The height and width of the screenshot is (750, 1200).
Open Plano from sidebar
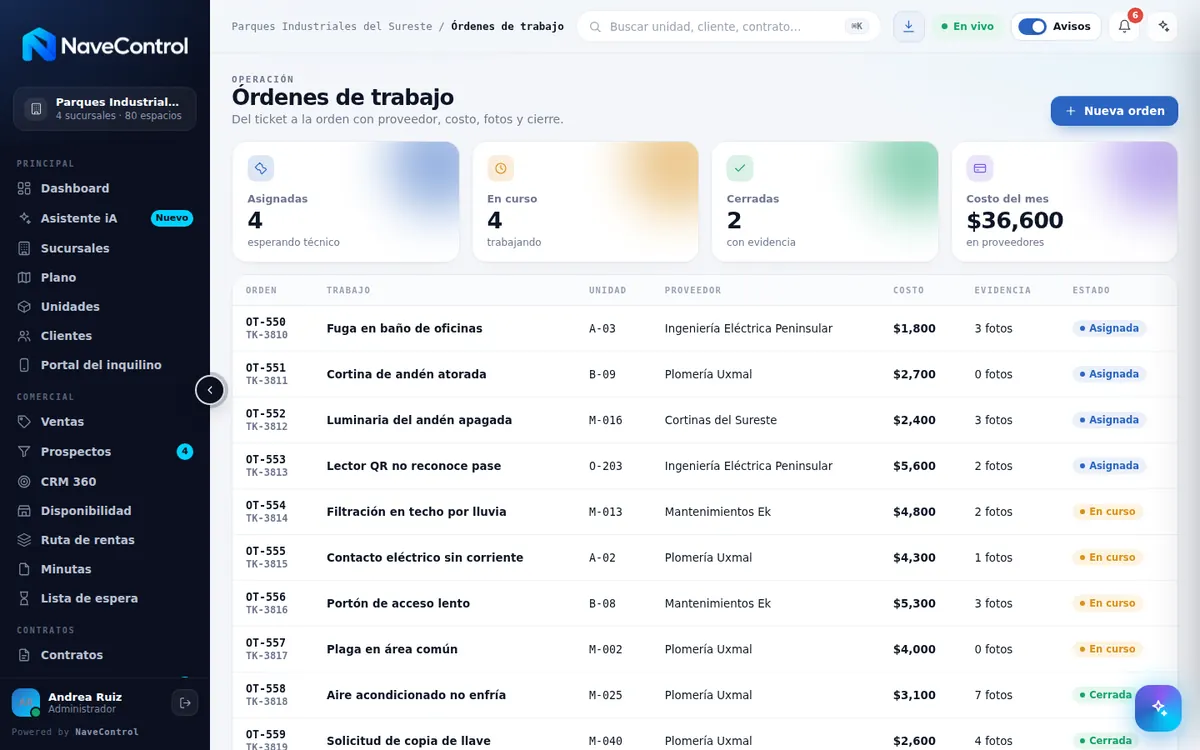(105, 277)
